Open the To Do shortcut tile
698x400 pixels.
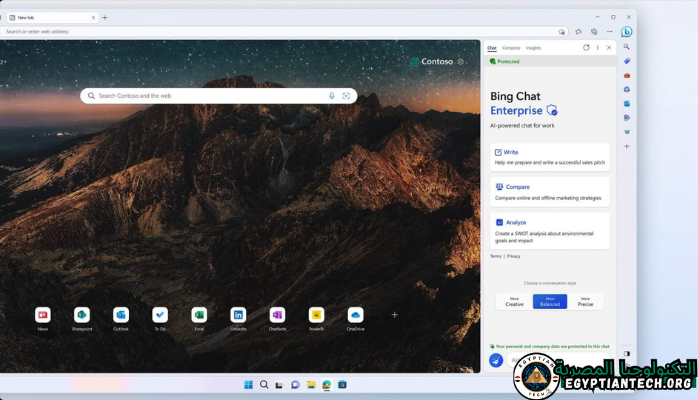(x=160, y=315)
